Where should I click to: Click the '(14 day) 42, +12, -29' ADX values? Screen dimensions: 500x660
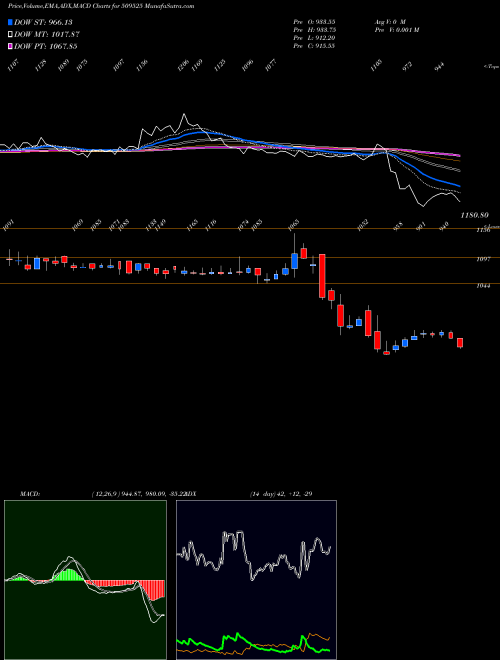pos(281,494)
